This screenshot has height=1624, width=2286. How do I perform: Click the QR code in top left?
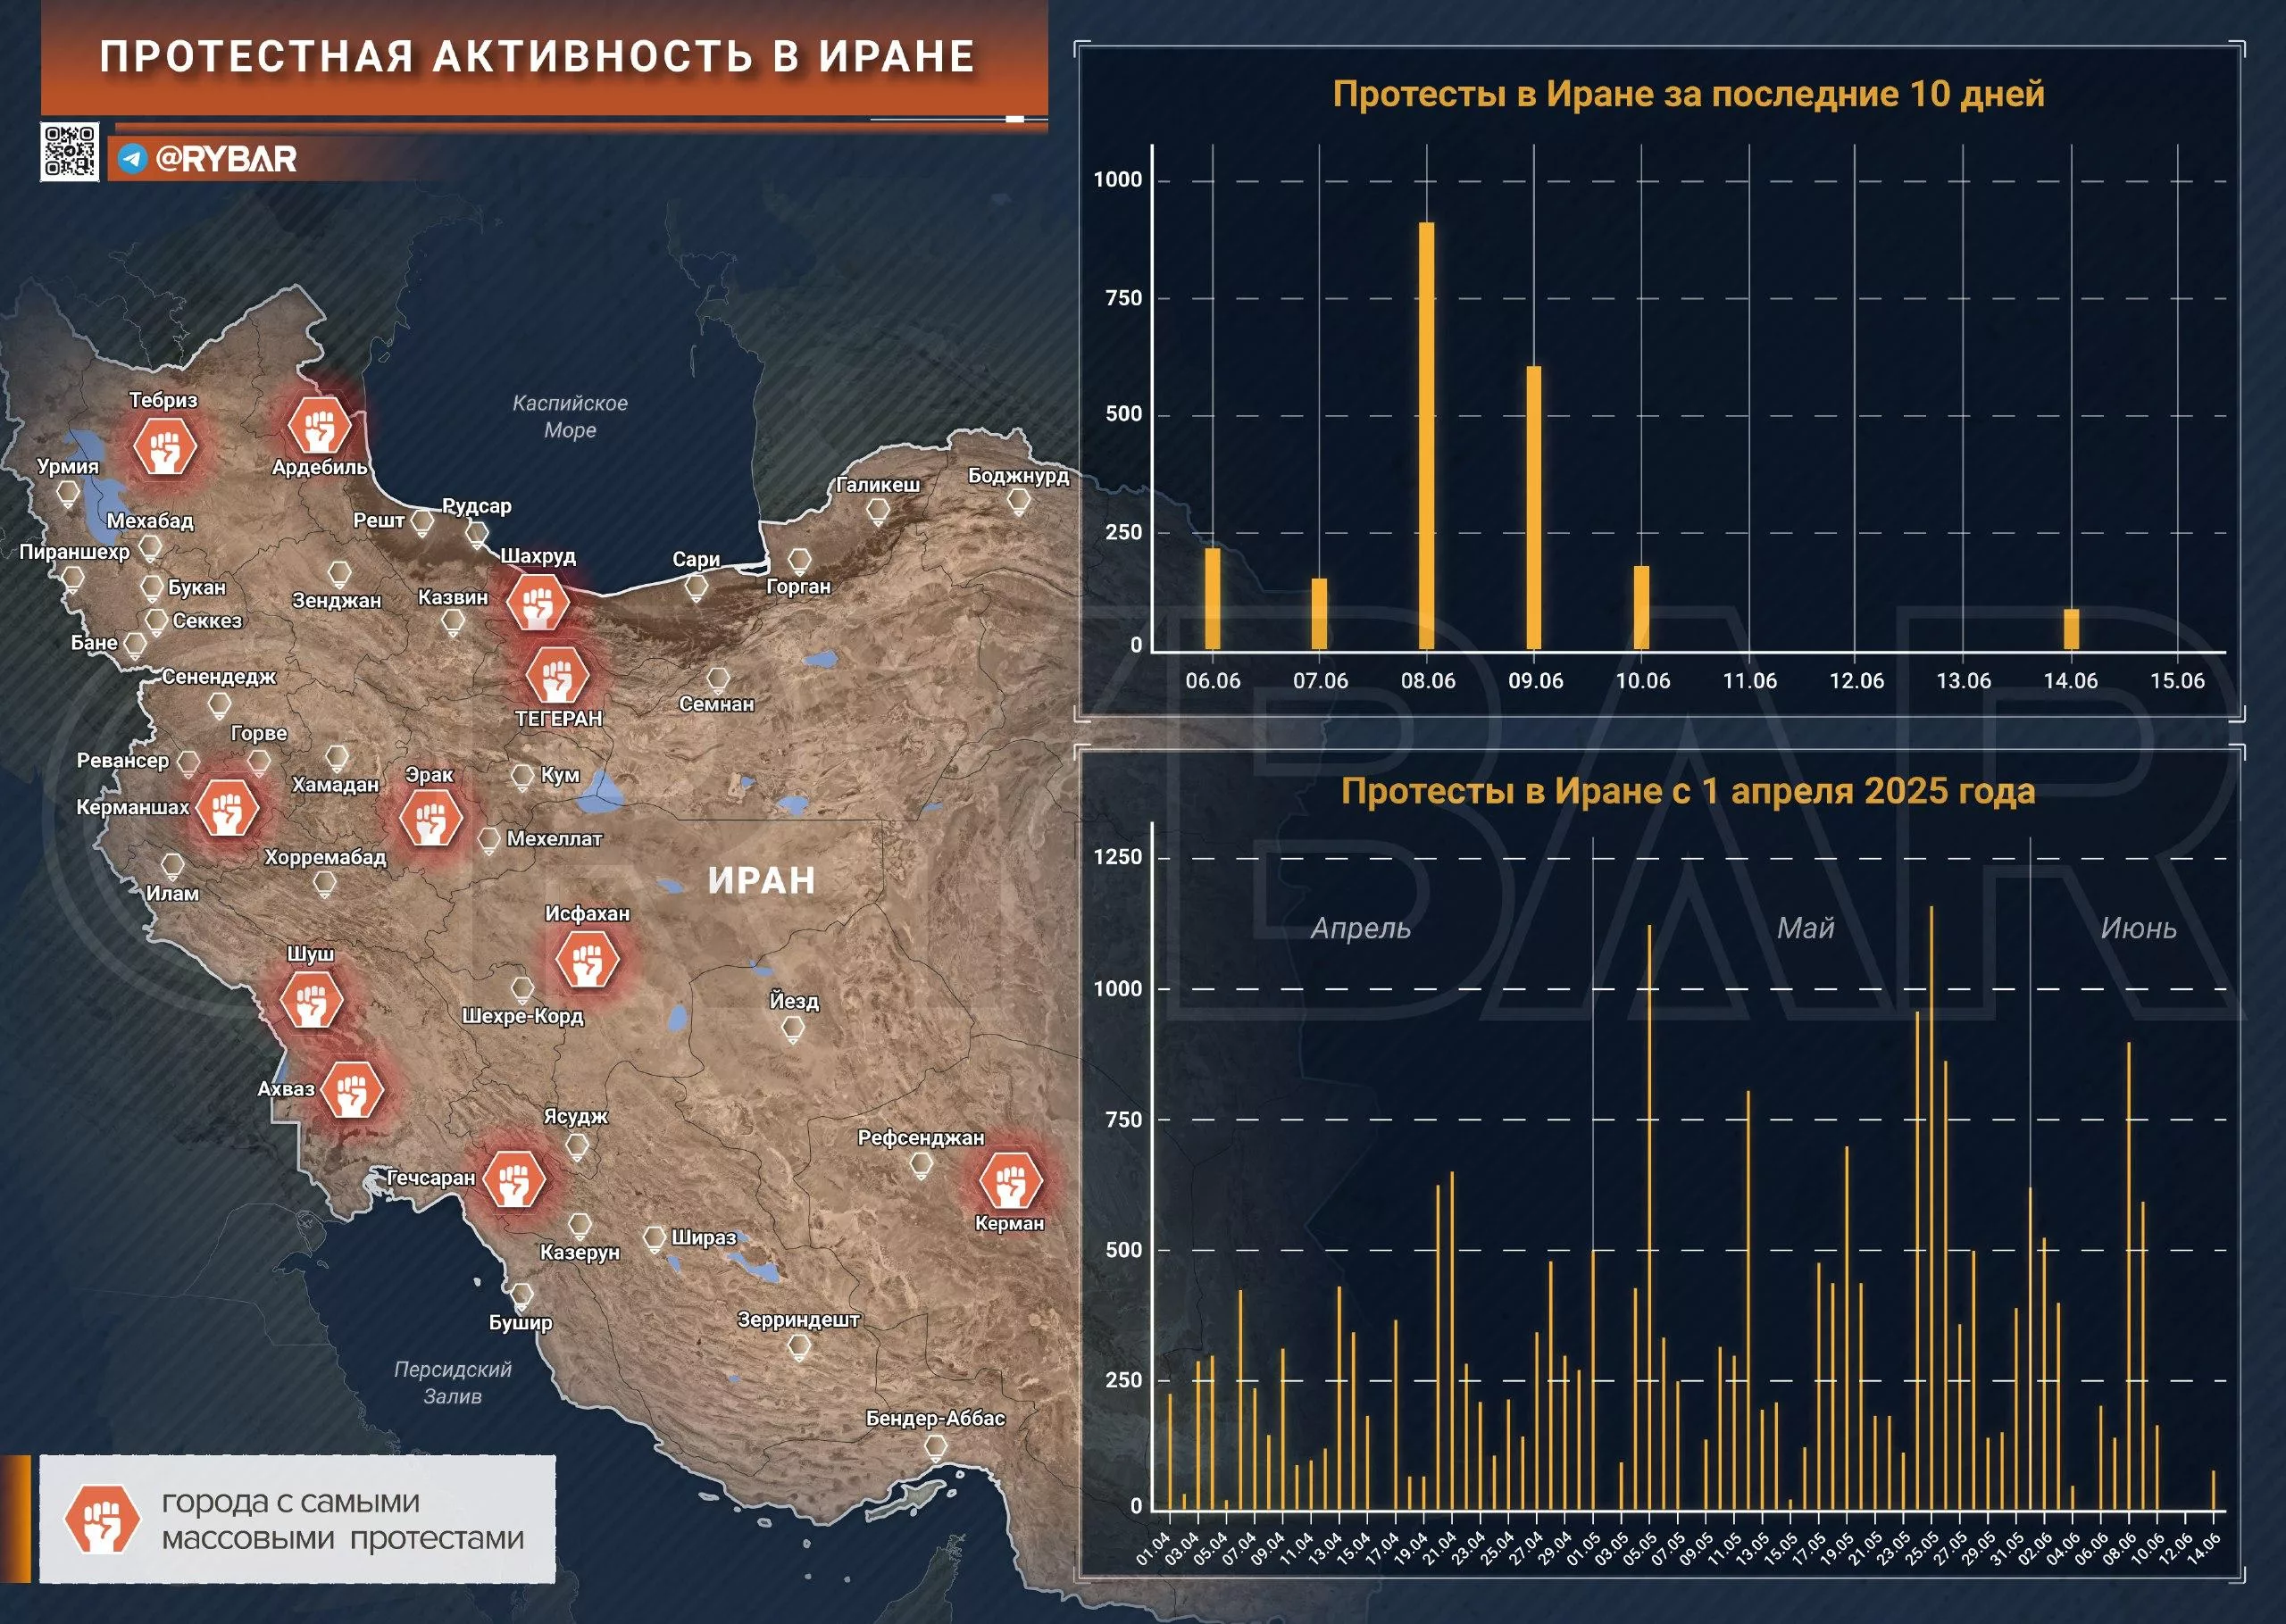69,152
